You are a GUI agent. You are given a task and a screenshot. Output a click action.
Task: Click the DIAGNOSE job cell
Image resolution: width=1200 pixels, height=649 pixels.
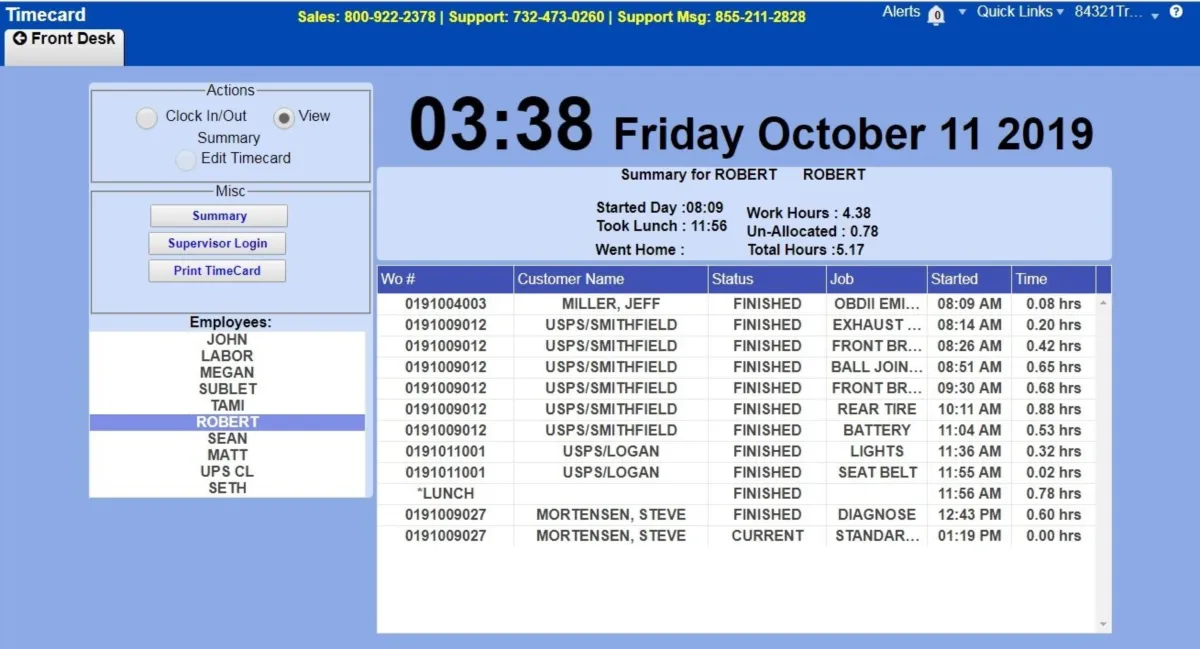tap(877, 514)
